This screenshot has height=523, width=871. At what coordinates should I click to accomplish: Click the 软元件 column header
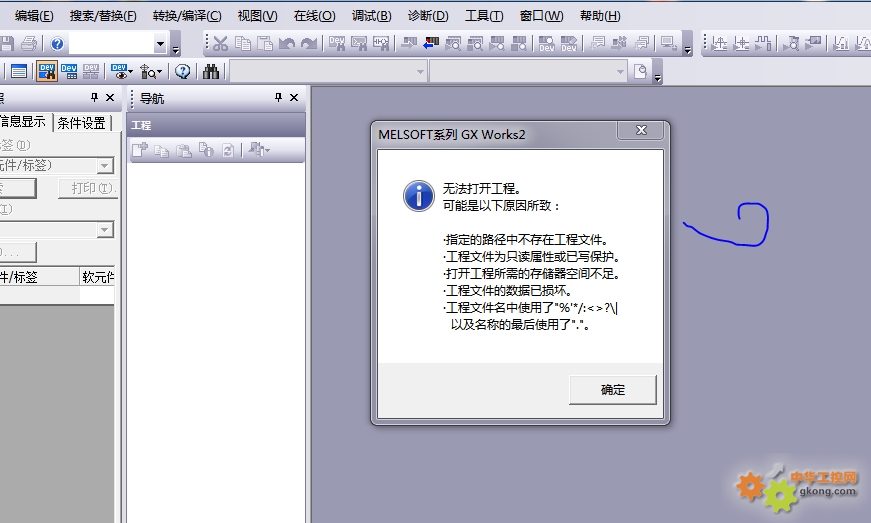tap(98, 276)
